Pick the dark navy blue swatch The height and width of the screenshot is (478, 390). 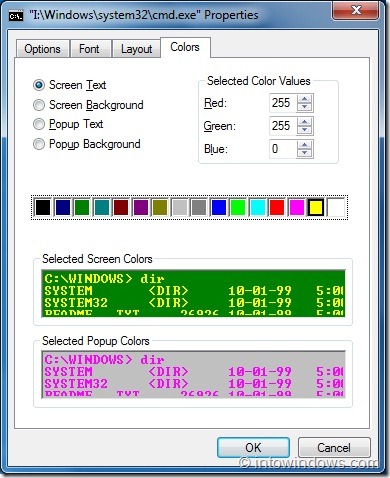click(x=63, y=207)
